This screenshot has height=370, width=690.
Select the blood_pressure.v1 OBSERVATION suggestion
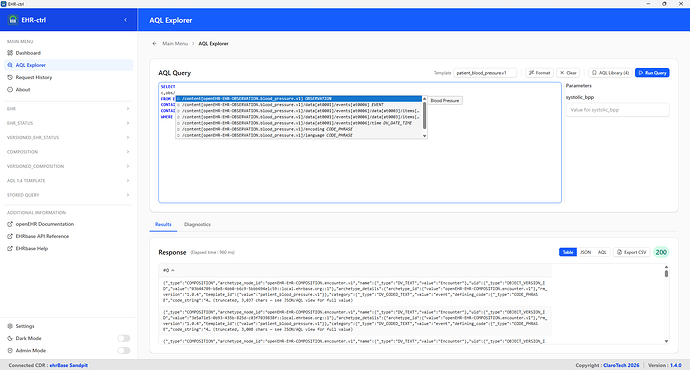coord(299,99)
